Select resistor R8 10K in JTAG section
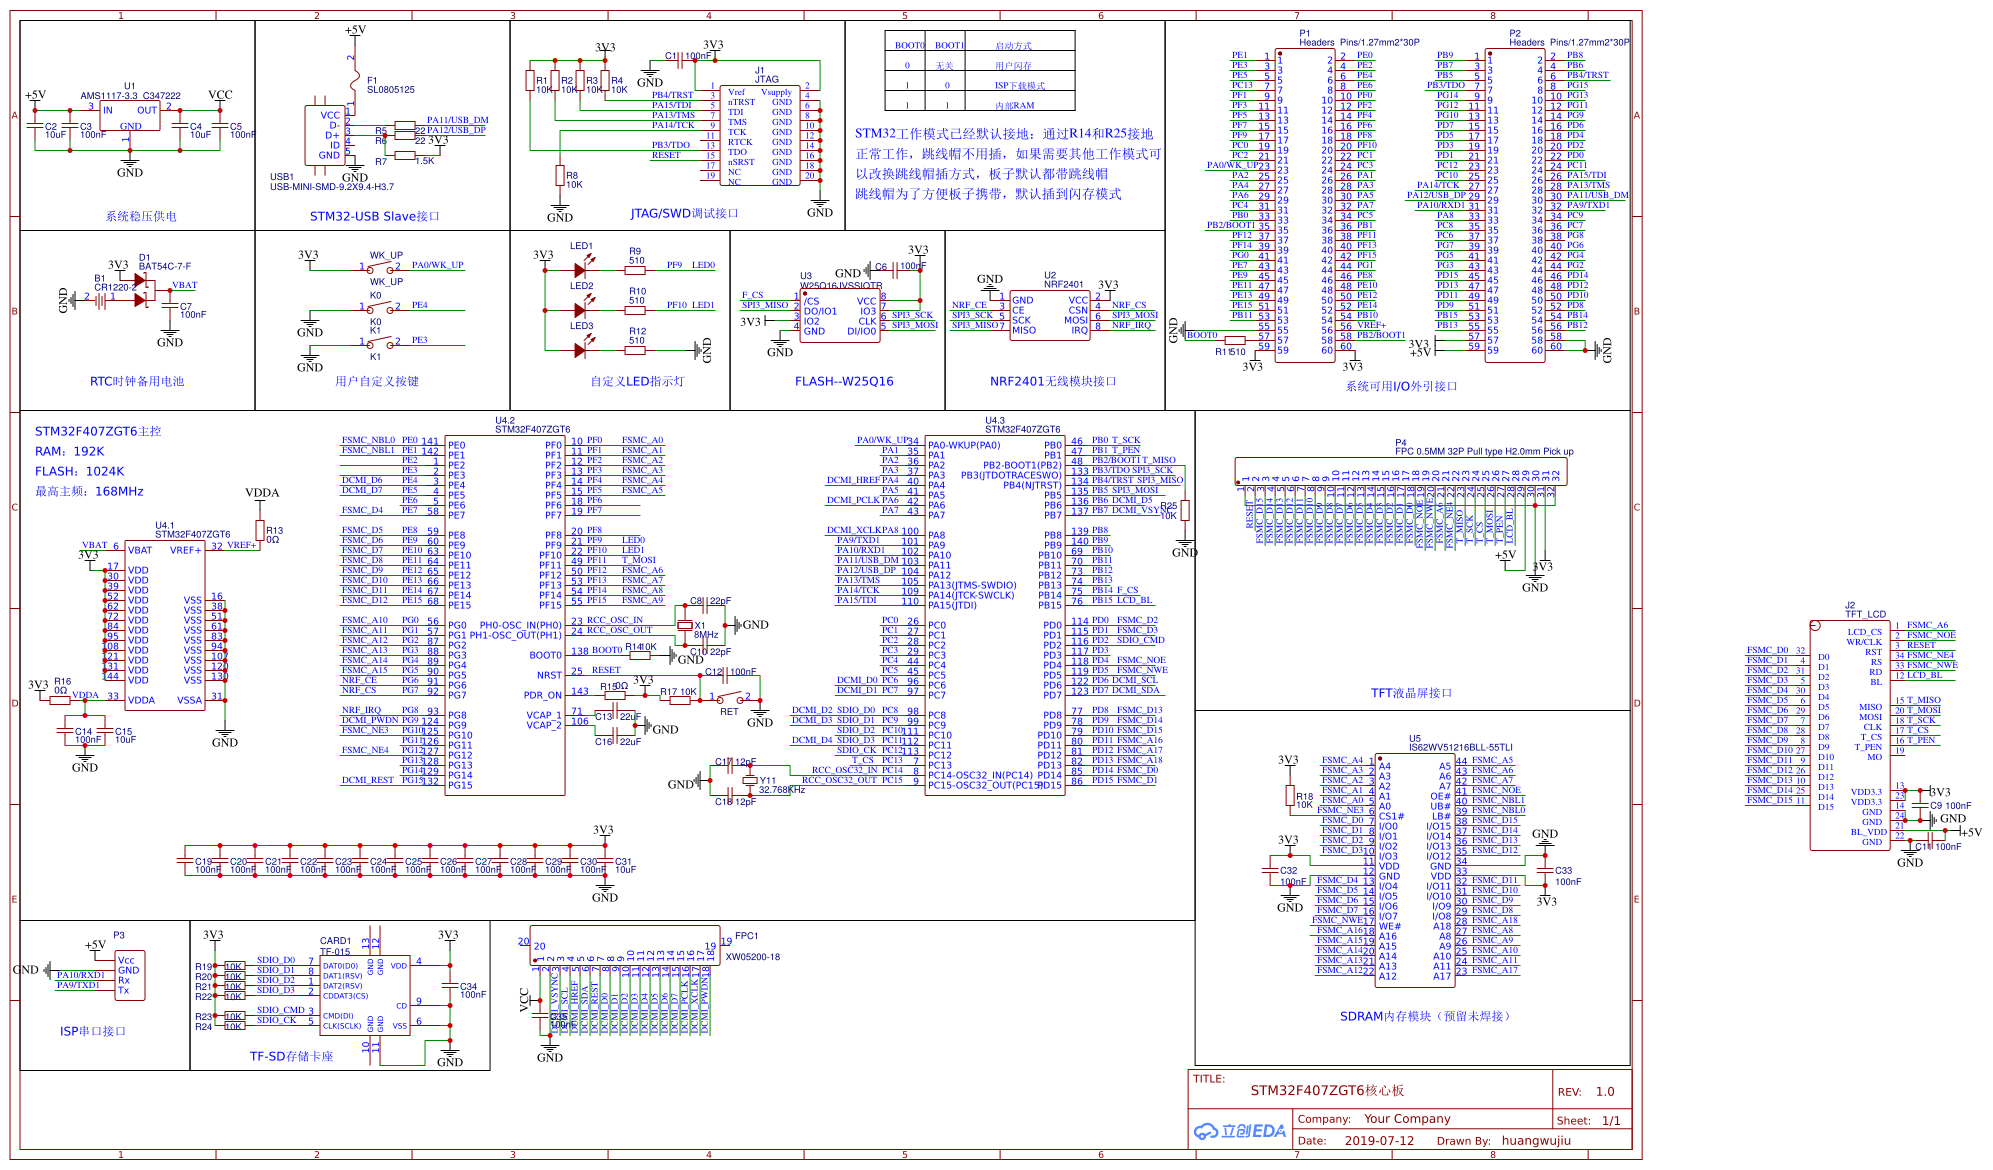 560,176
